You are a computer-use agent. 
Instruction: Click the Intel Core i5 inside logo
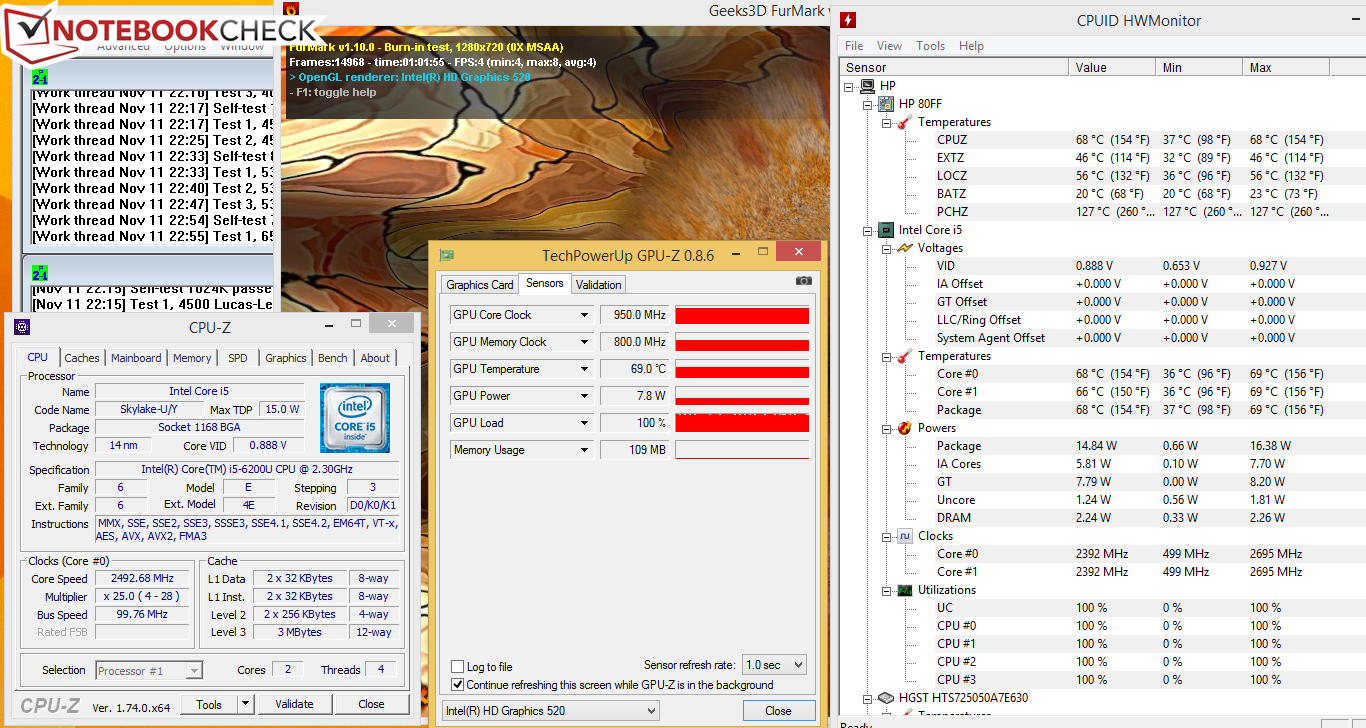[354, 417]
